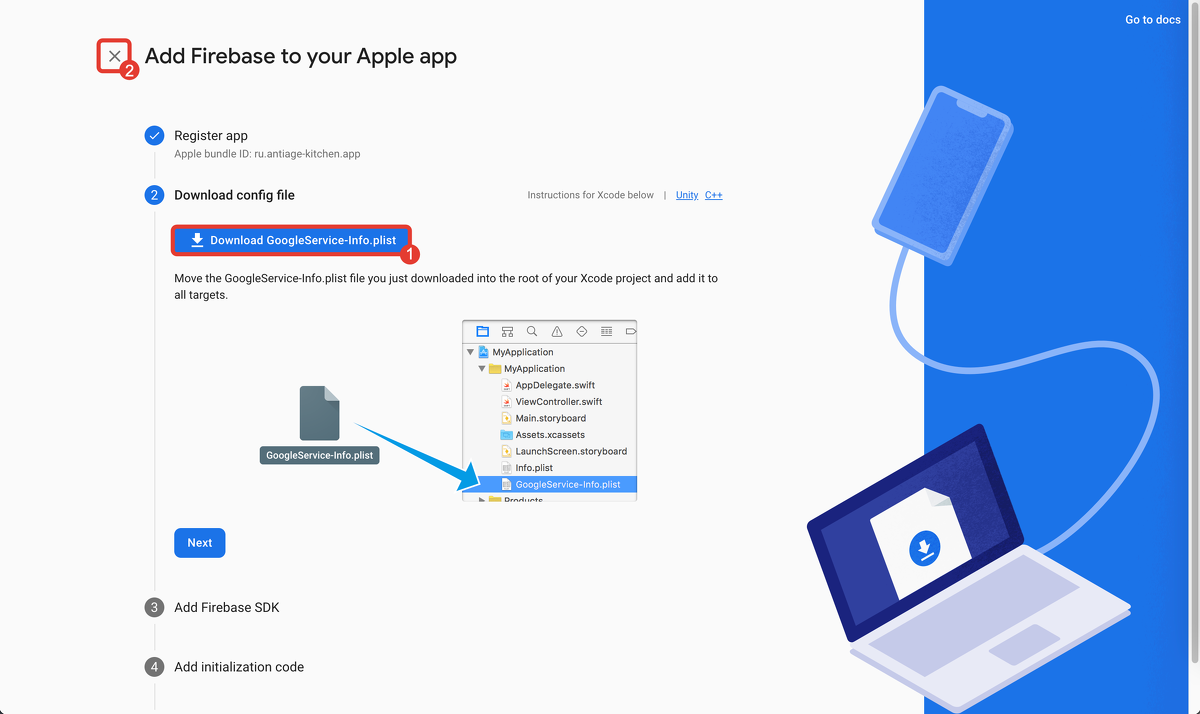Click the download icon on the laptop illustration
This screenshot has height=714, width=1200.
924,548
